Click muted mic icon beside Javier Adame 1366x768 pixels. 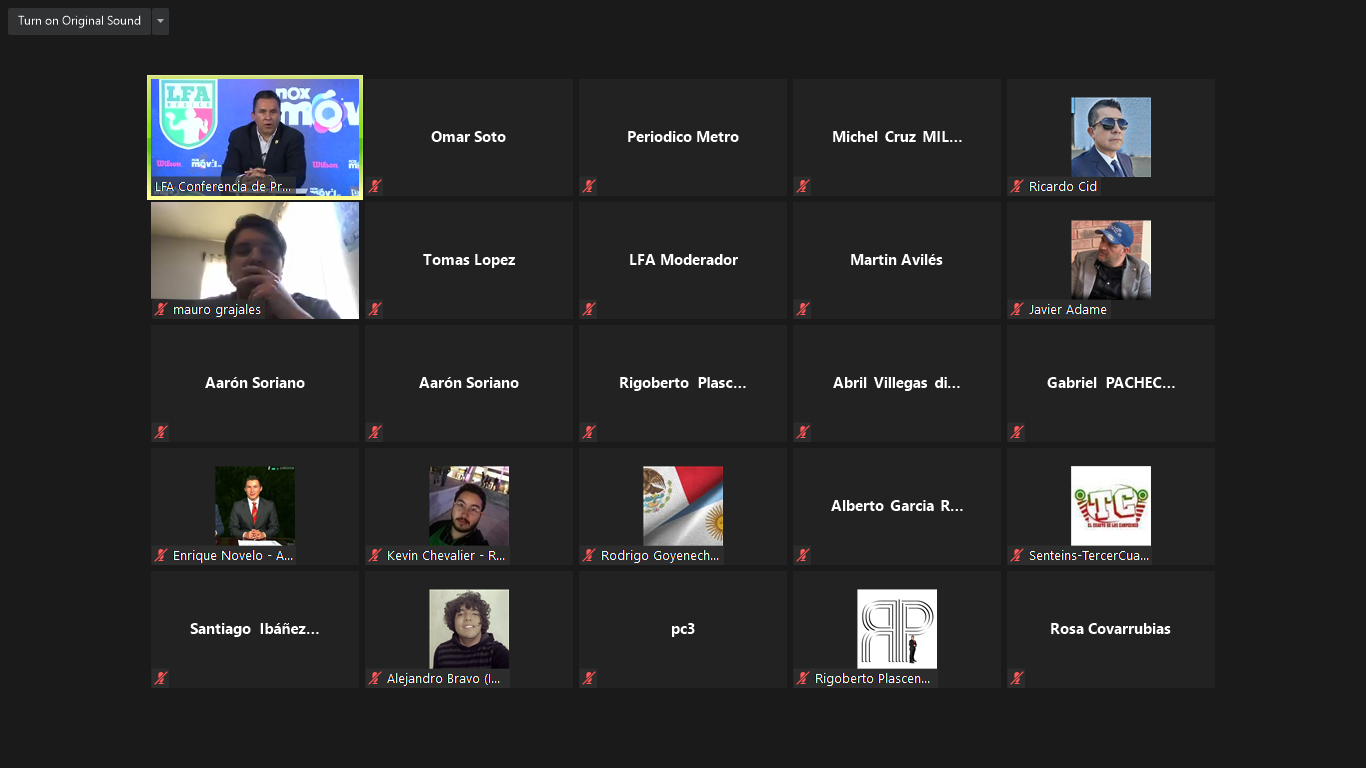pos(1017,309)
